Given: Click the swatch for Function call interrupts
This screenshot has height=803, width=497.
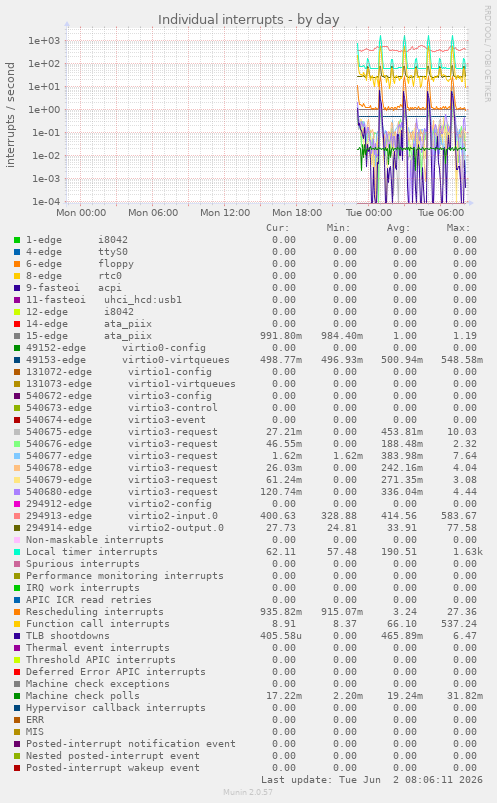Looking at the screenshot, I should coord(17,624).
